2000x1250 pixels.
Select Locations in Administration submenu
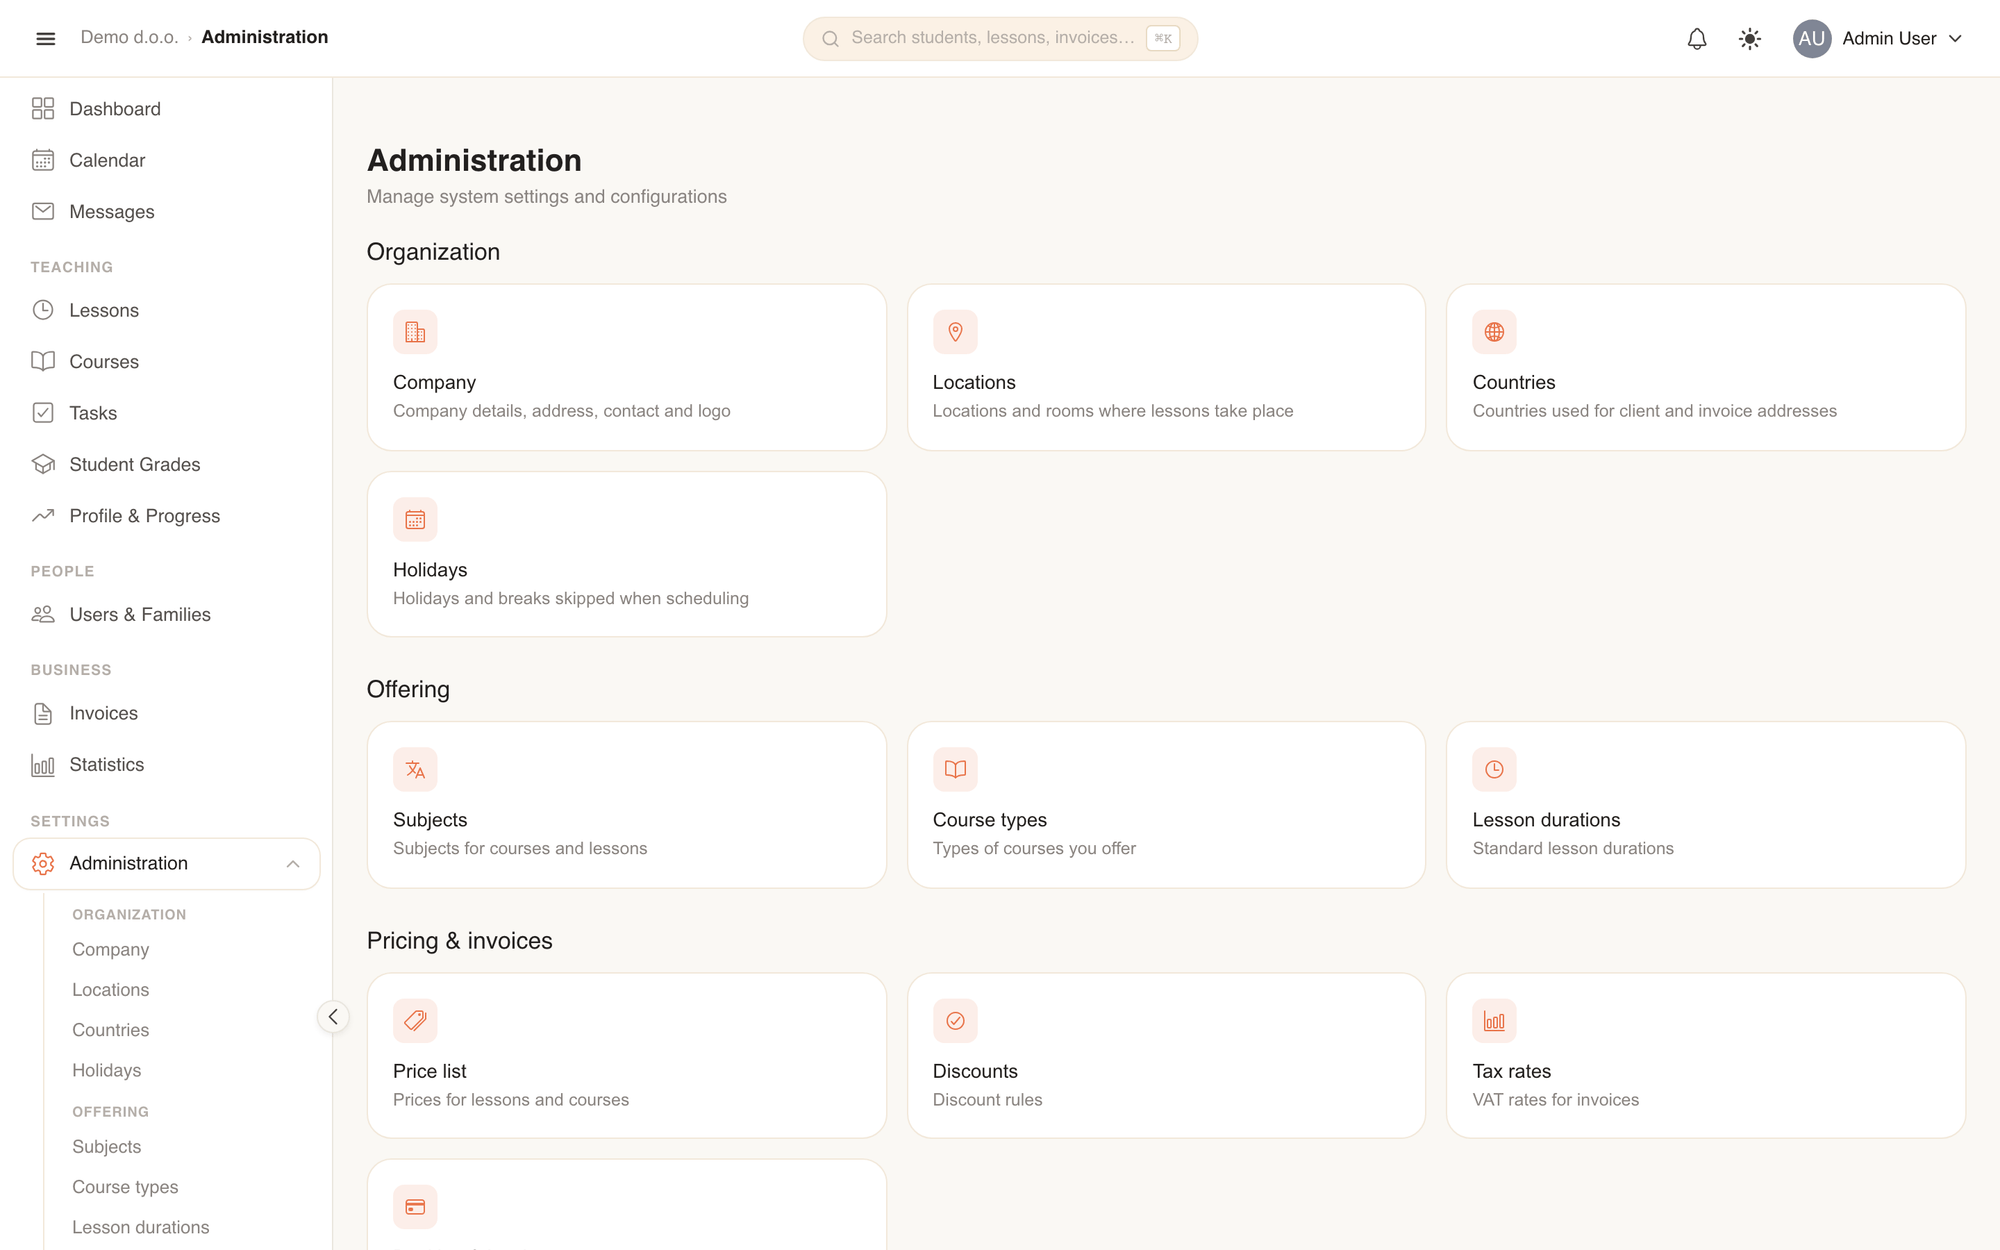click(x=111, y=990)
